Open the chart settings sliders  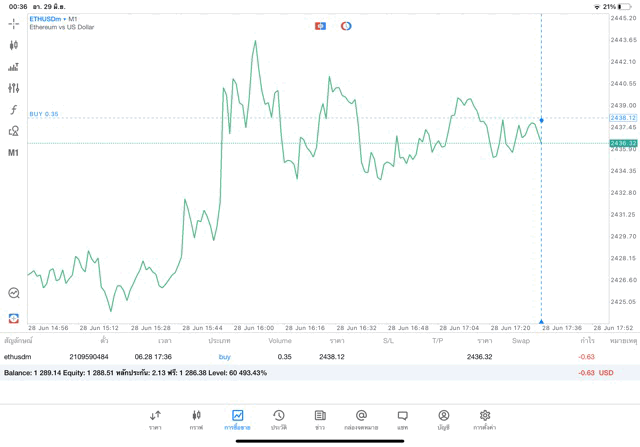click(14, 88)
